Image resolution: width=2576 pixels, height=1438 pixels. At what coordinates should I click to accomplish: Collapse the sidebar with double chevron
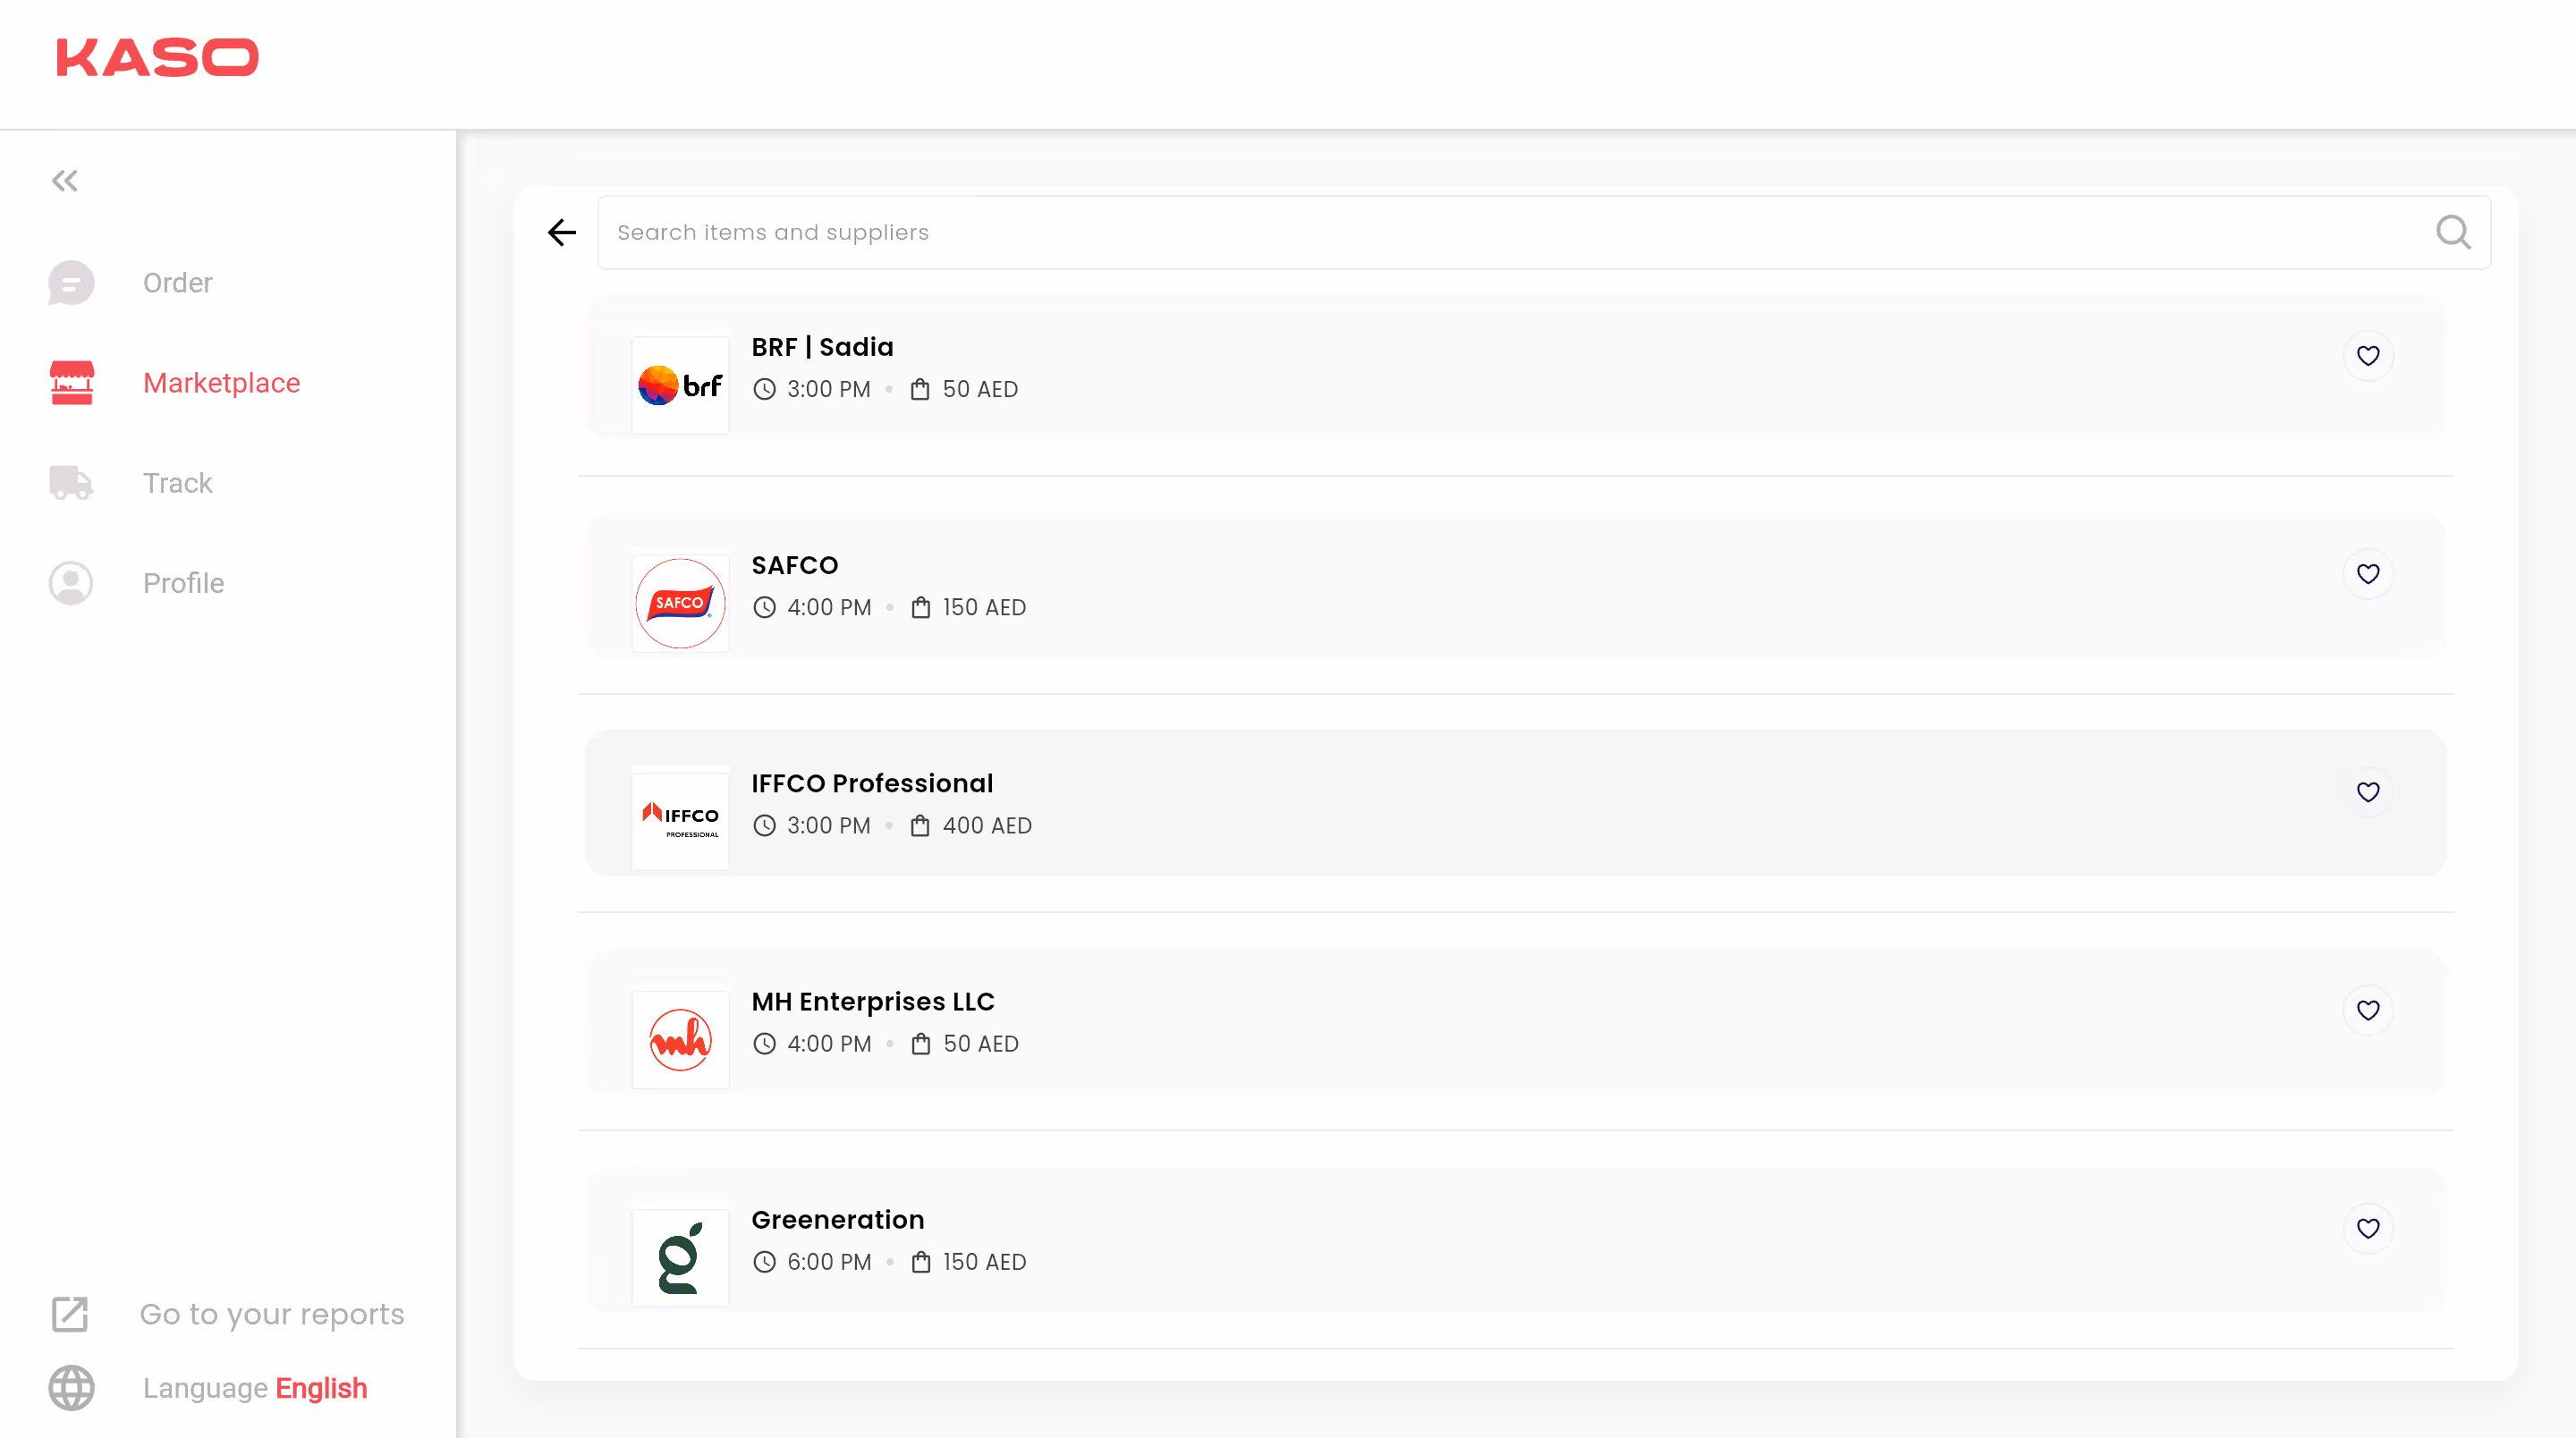point(65,181)
